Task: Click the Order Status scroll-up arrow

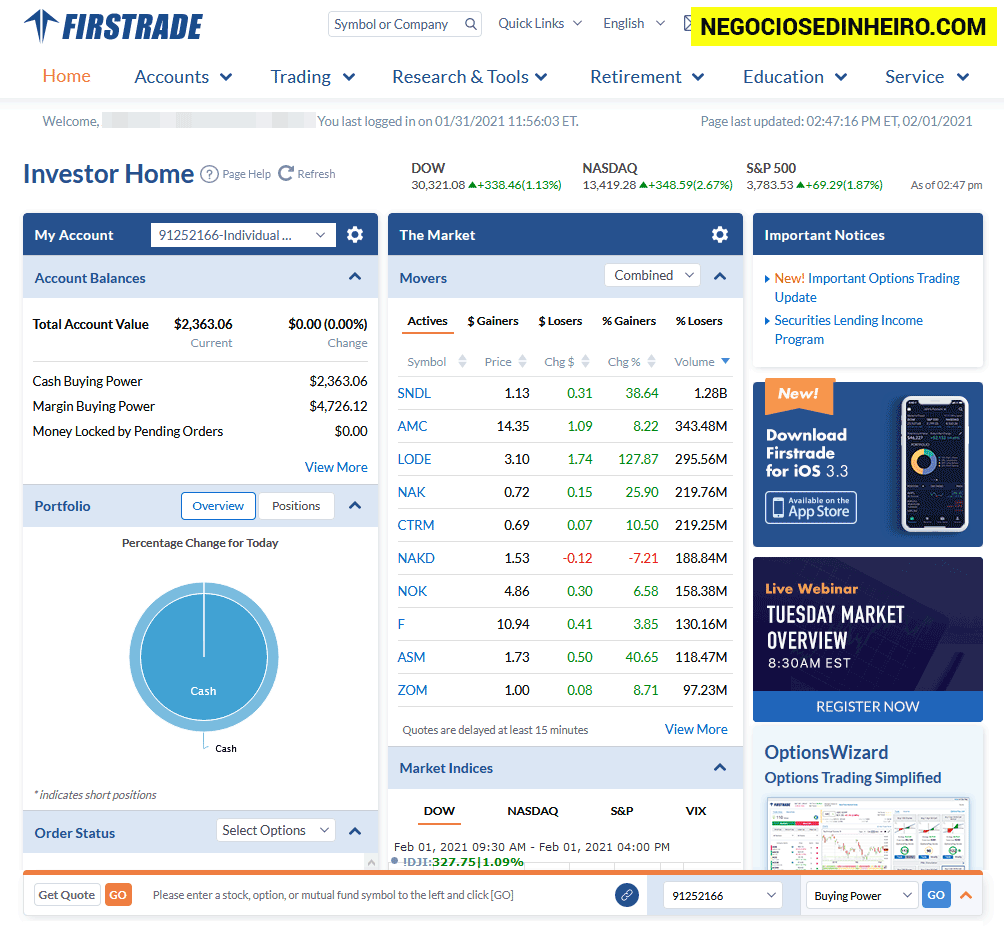Action: [371, 863]
